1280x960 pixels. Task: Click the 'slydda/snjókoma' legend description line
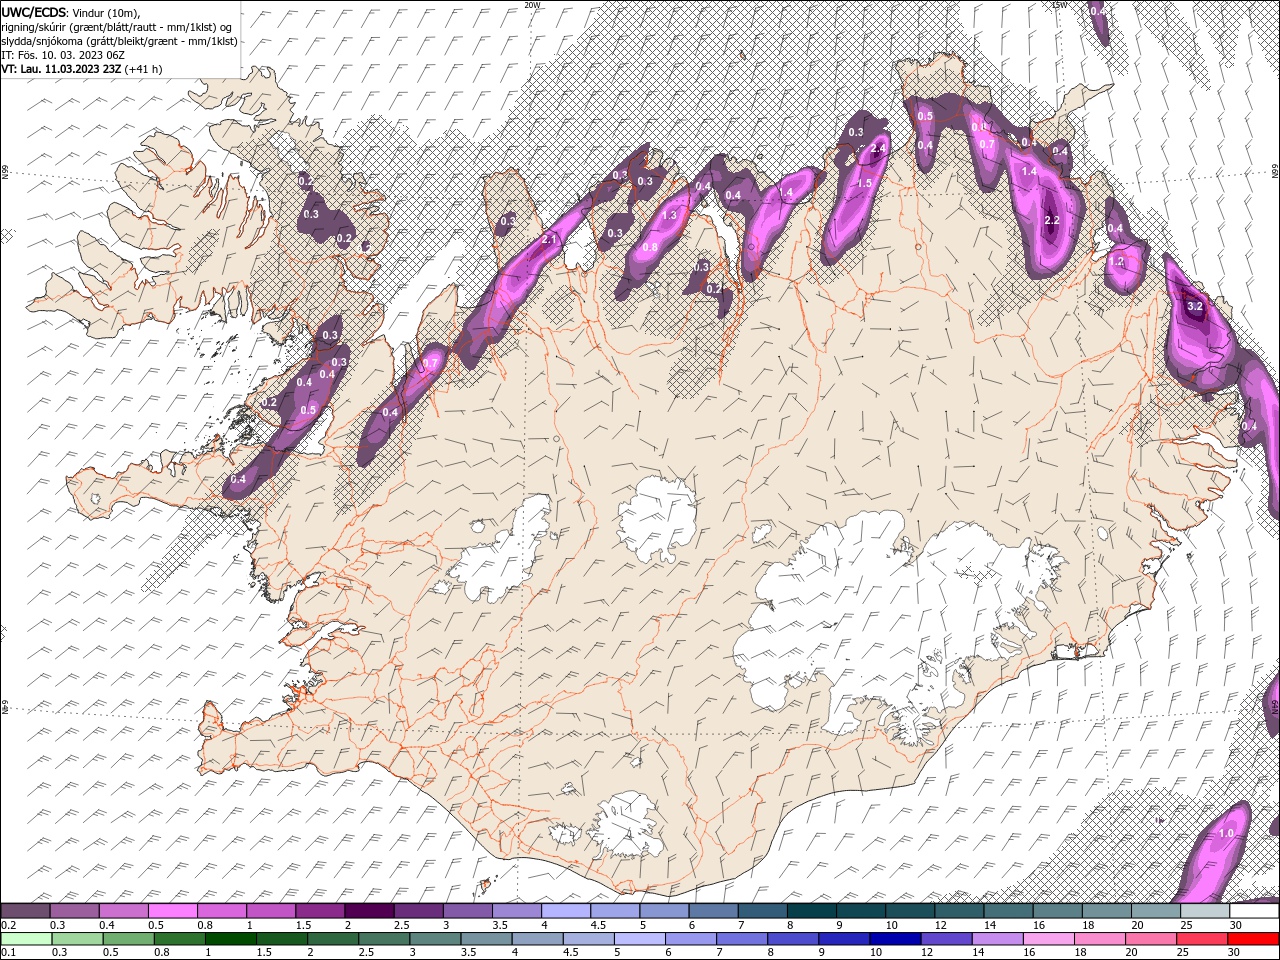[x=119, y=41]
